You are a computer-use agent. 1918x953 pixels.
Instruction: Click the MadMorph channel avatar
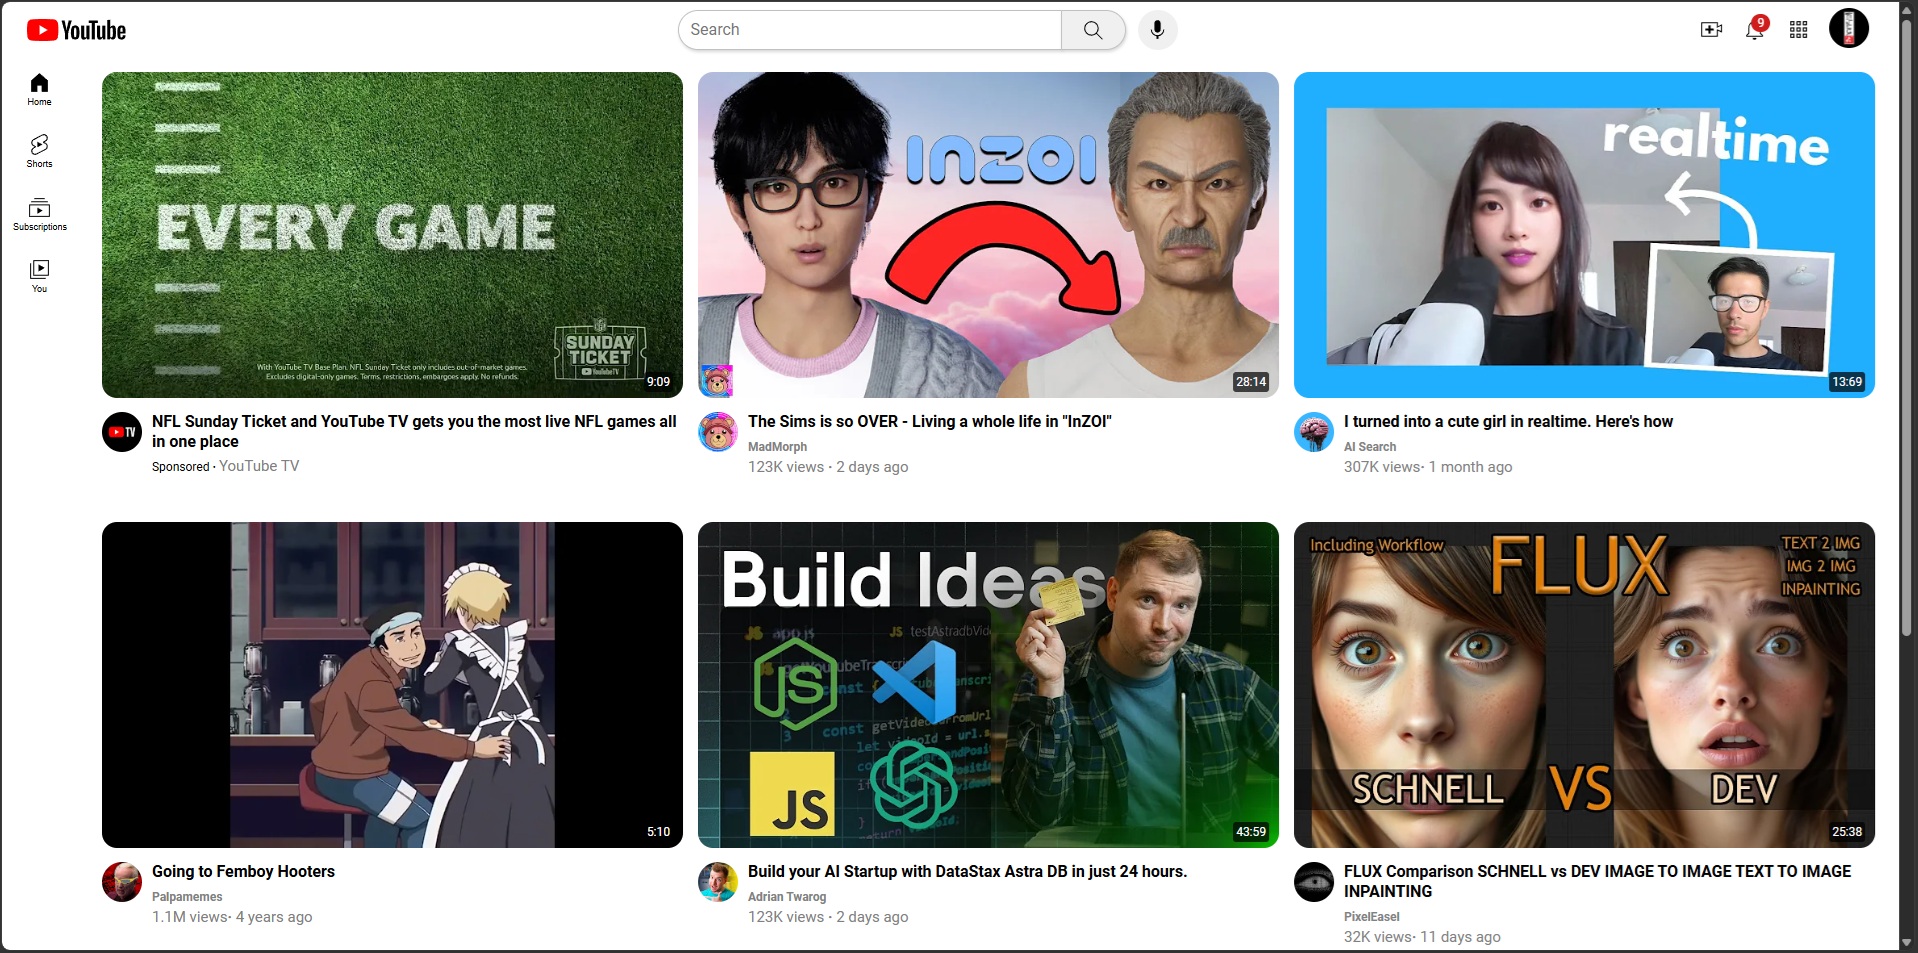pos(718,432)
